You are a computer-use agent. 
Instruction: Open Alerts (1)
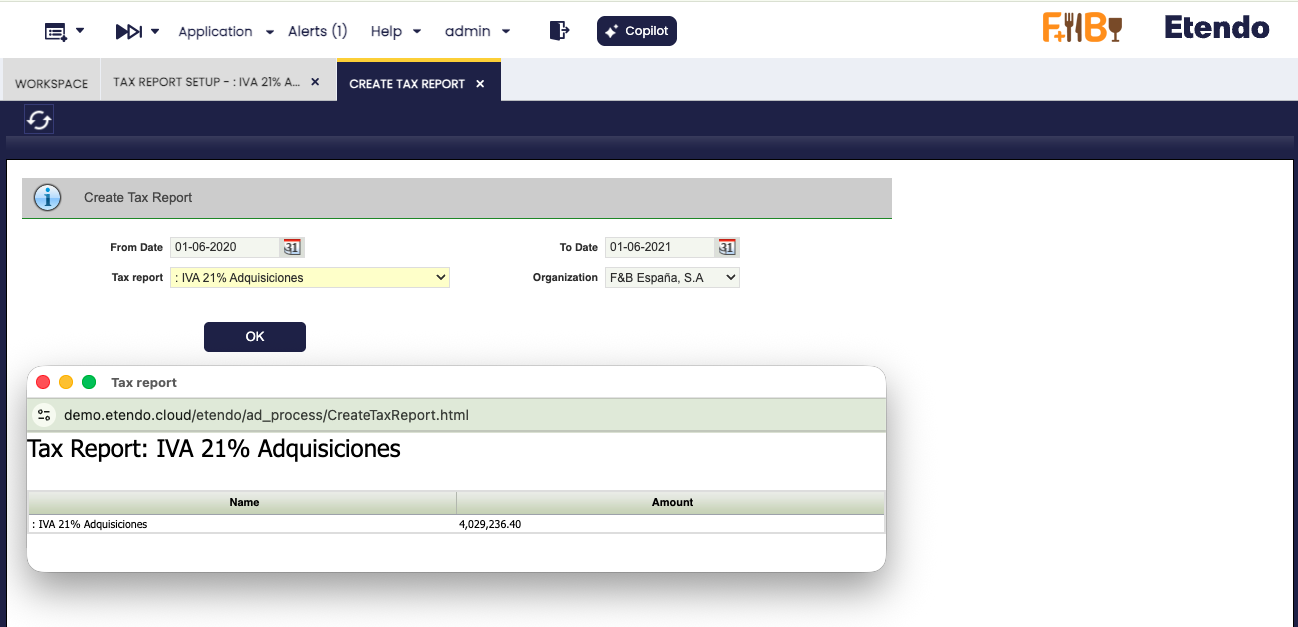[x=318, y=31]
